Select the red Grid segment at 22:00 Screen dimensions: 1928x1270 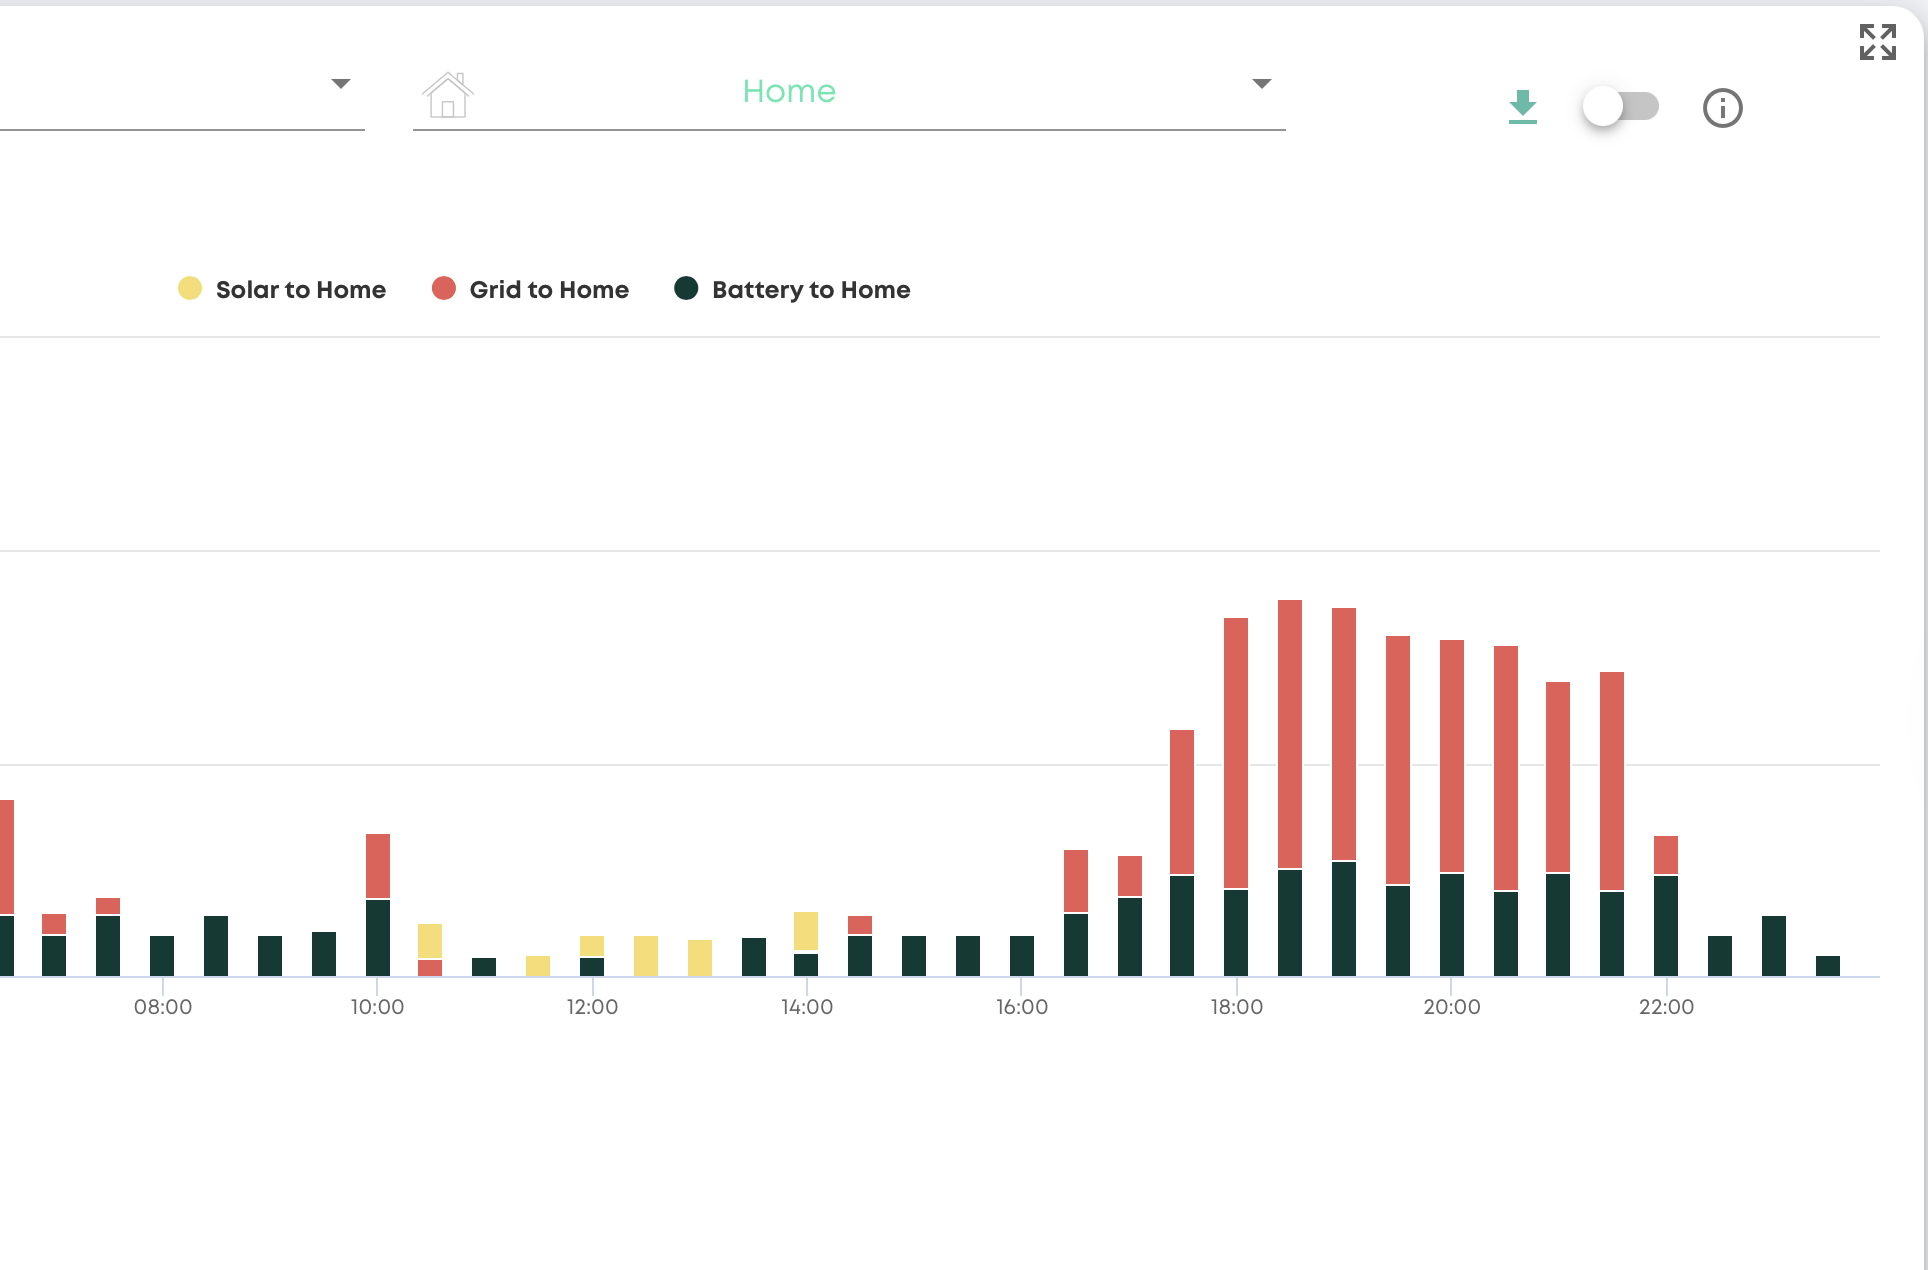click(1666, 855)
